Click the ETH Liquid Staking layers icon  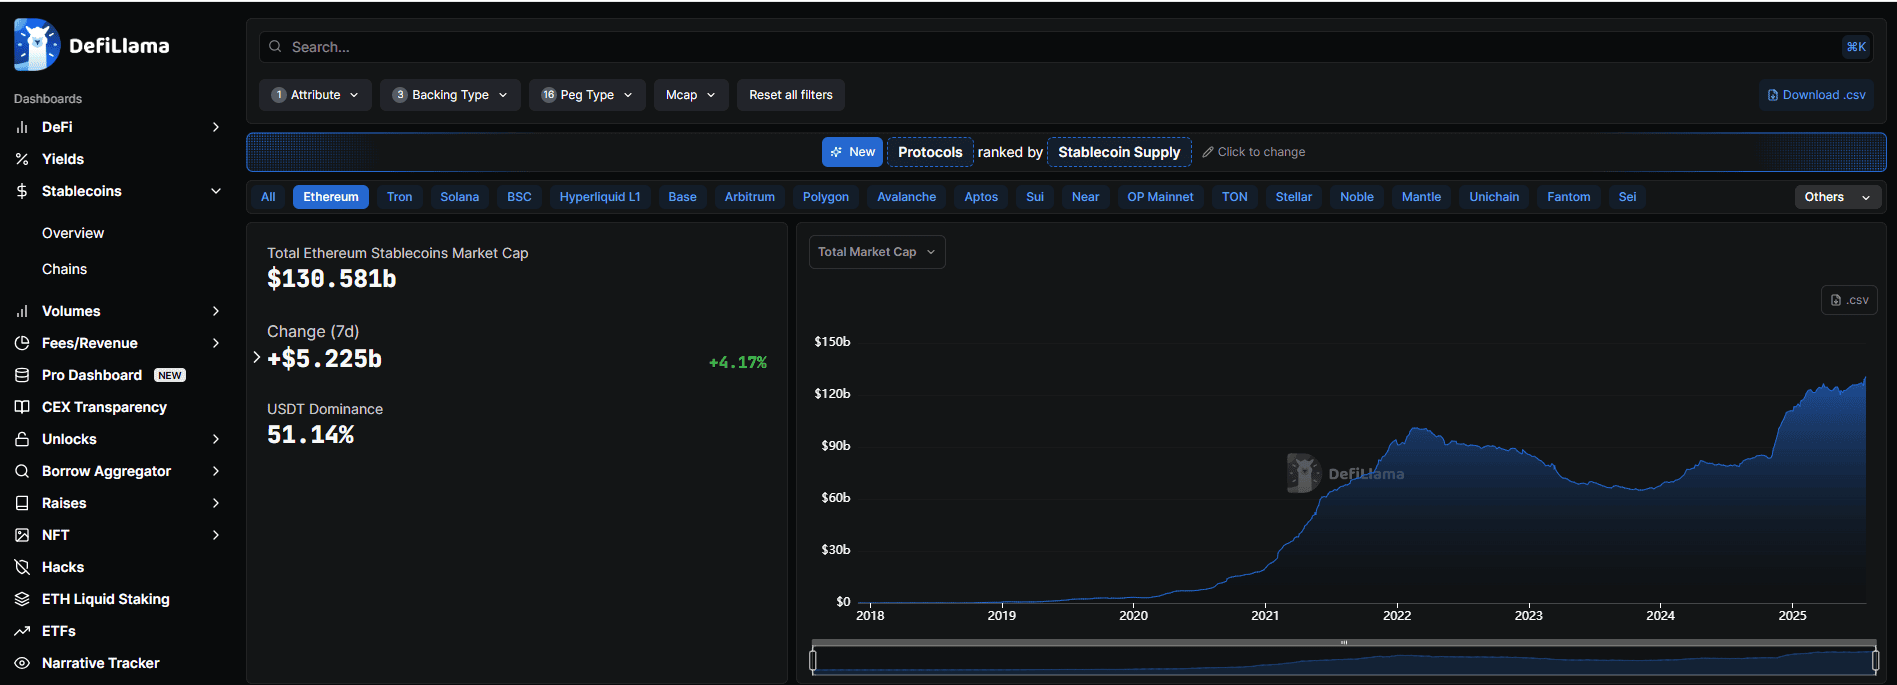(22, 599)
